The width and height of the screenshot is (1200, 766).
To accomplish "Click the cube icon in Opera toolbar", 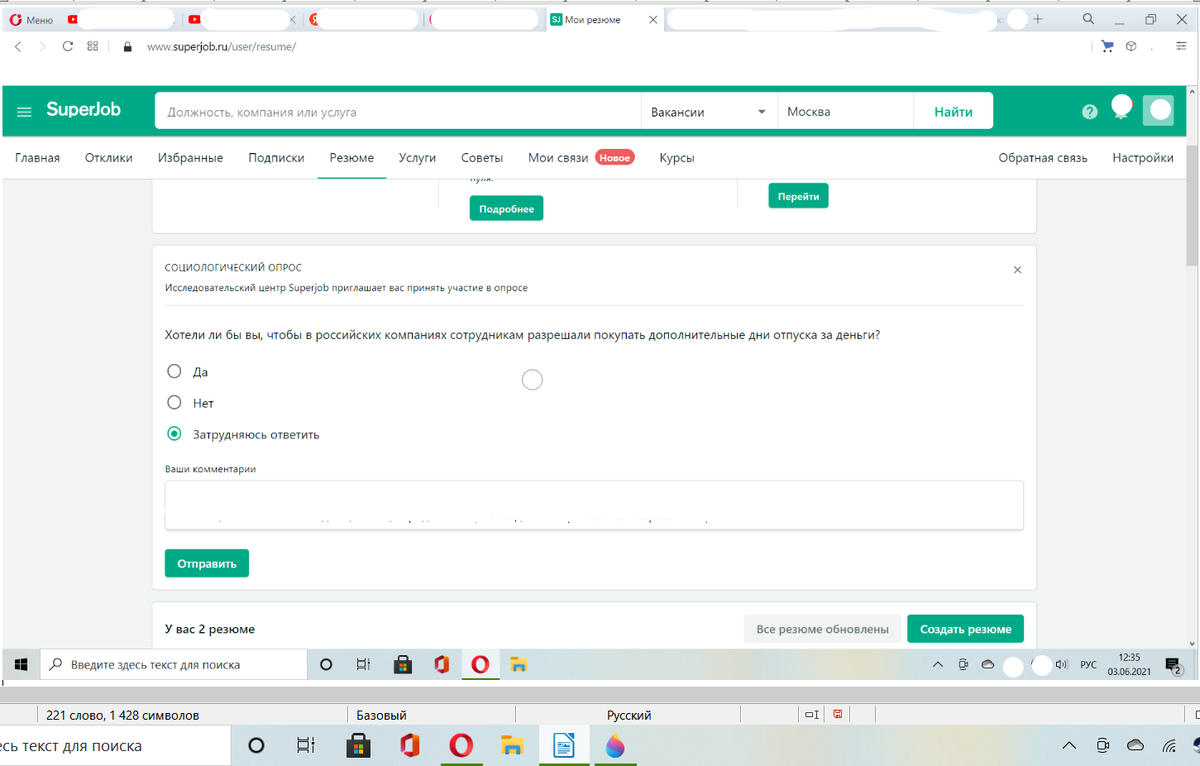I will pyautogui.click(x=1132, y=46).
